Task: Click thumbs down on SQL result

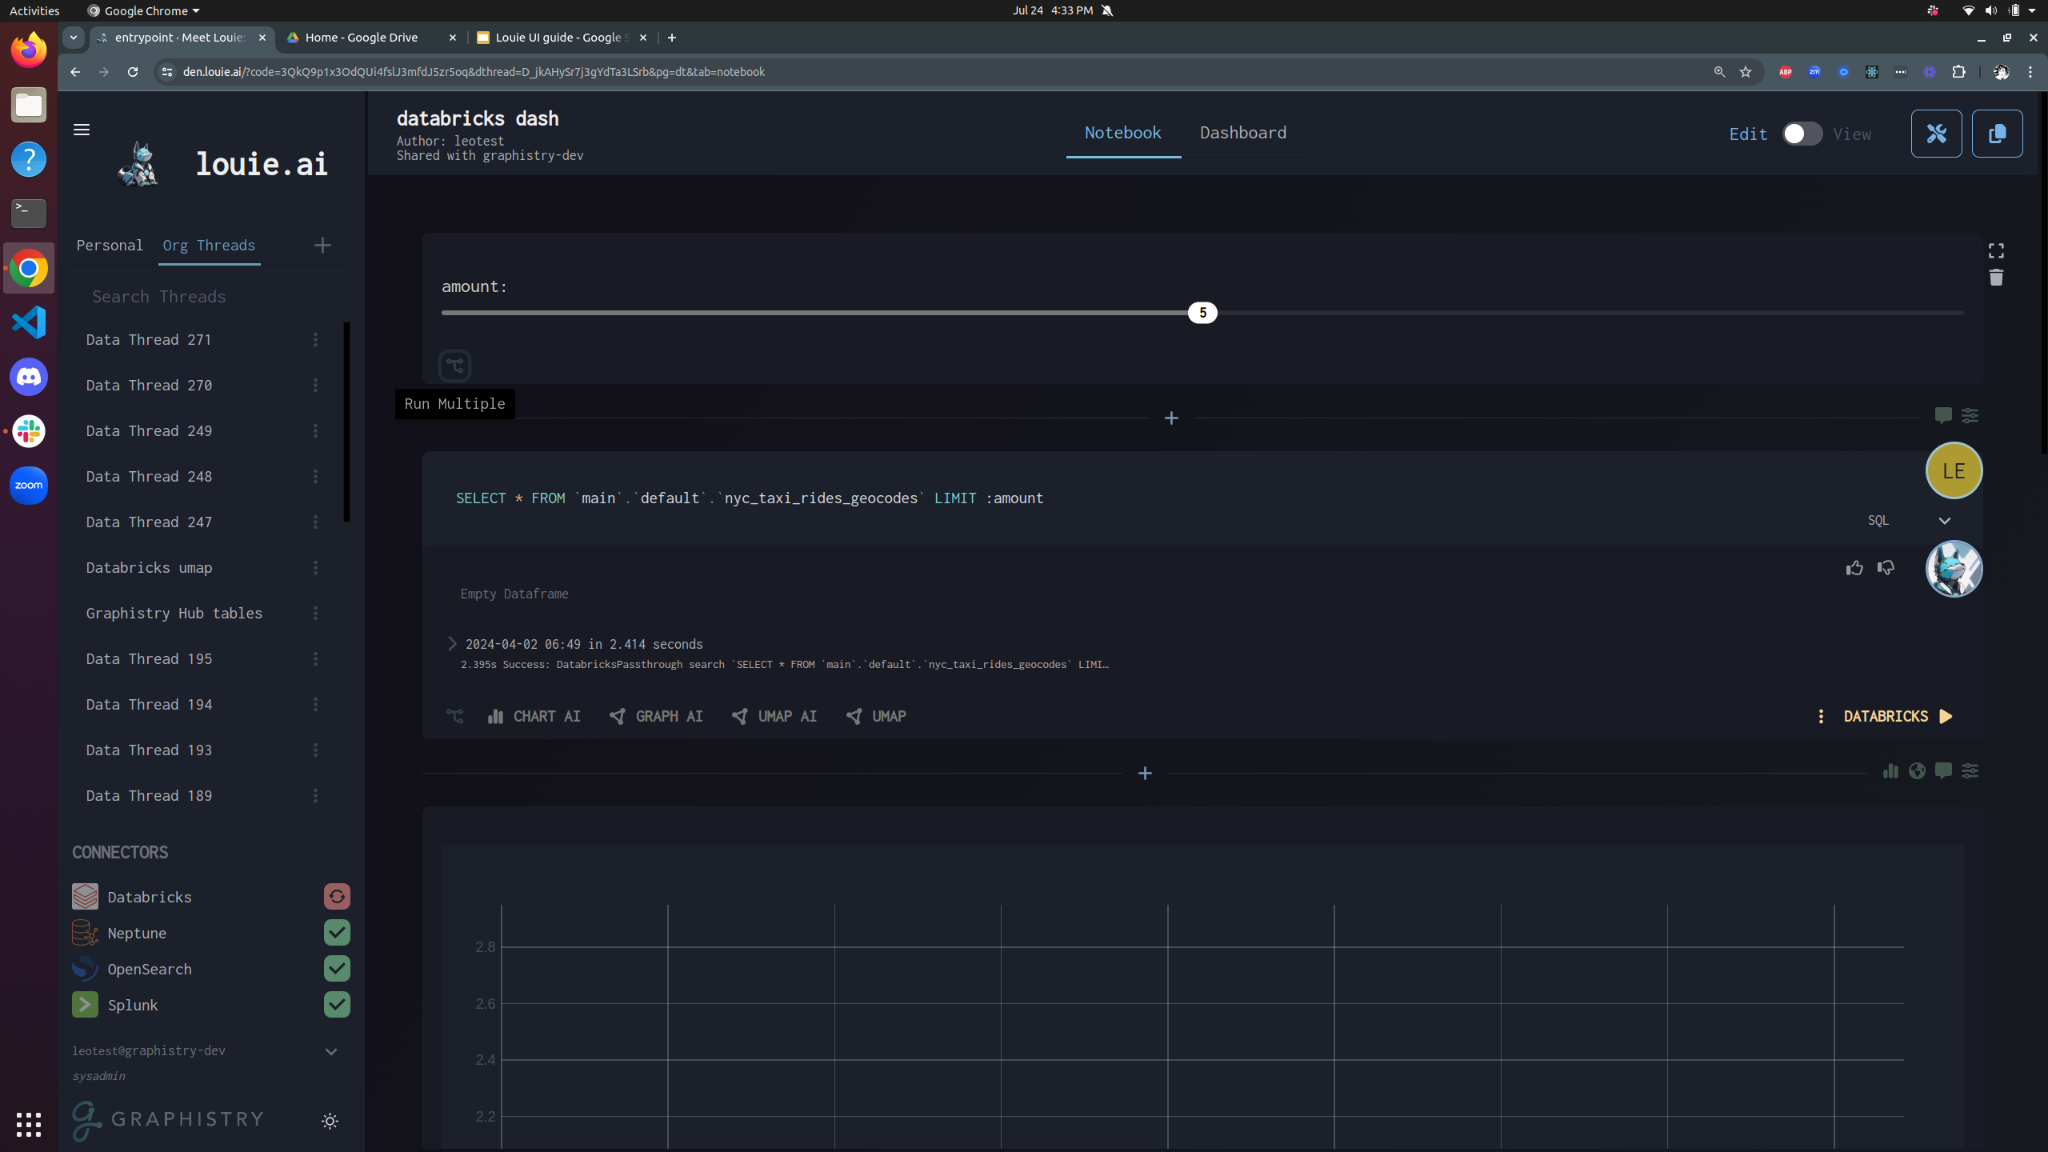Action: 1886,568
